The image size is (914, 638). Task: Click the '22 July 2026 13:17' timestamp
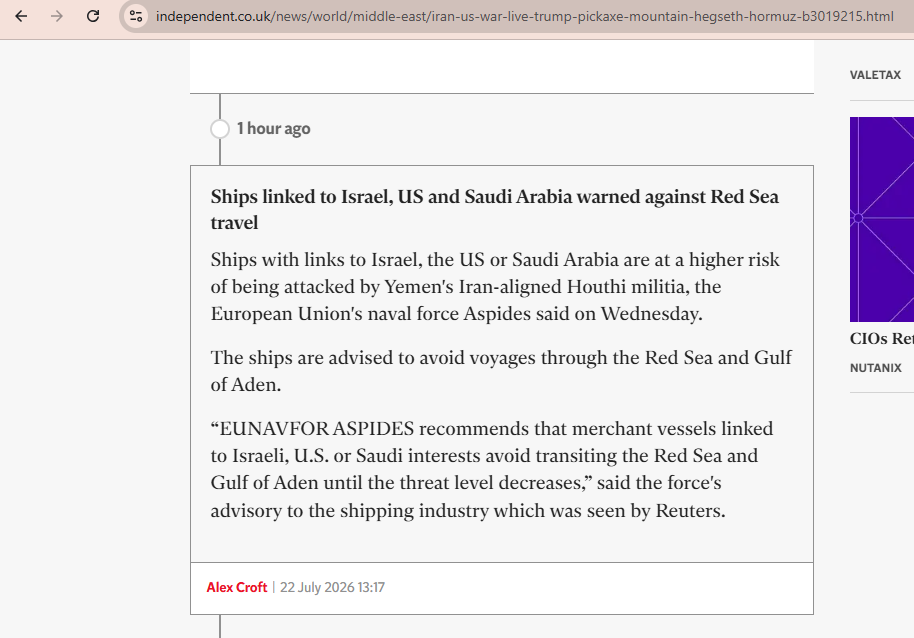[x=332, y=587]
